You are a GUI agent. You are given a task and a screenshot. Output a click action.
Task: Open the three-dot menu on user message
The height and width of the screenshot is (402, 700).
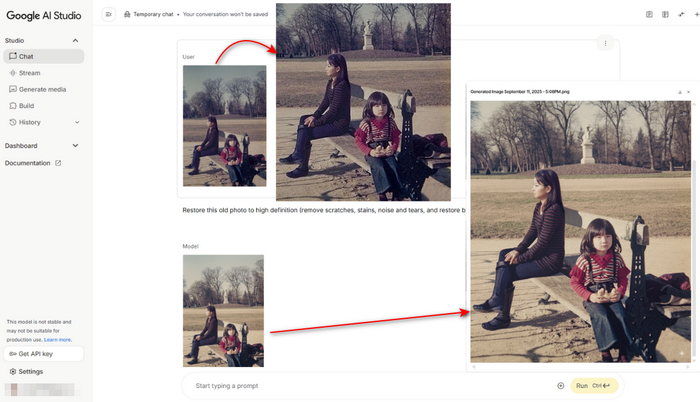pos(605,44)
